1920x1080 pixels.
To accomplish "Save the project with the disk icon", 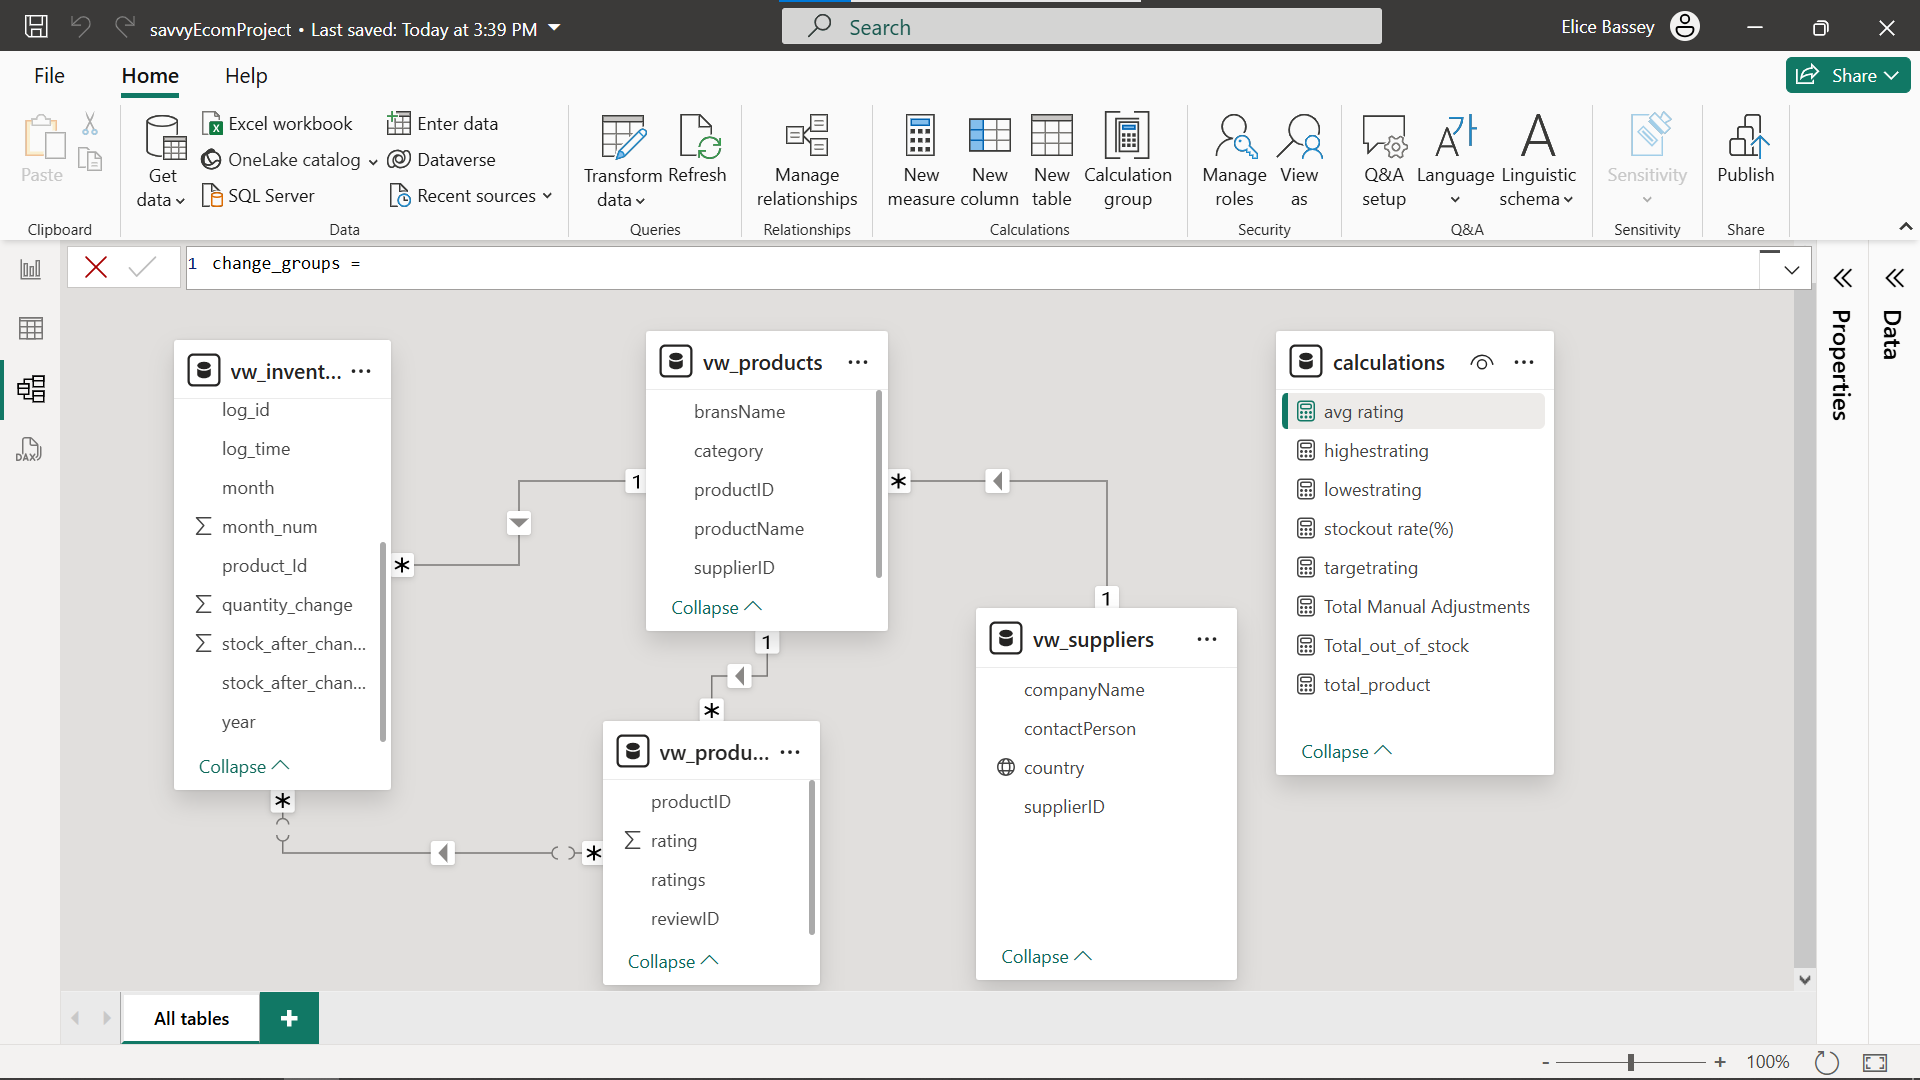I will point(36,27).
